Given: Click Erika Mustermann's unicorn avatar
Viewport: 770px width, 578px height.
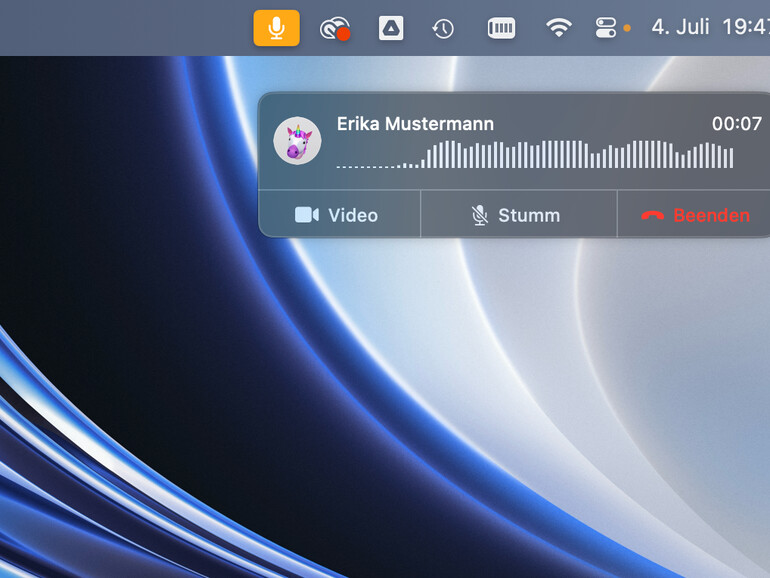Looking at the screenshot, I should click(298, 140).
